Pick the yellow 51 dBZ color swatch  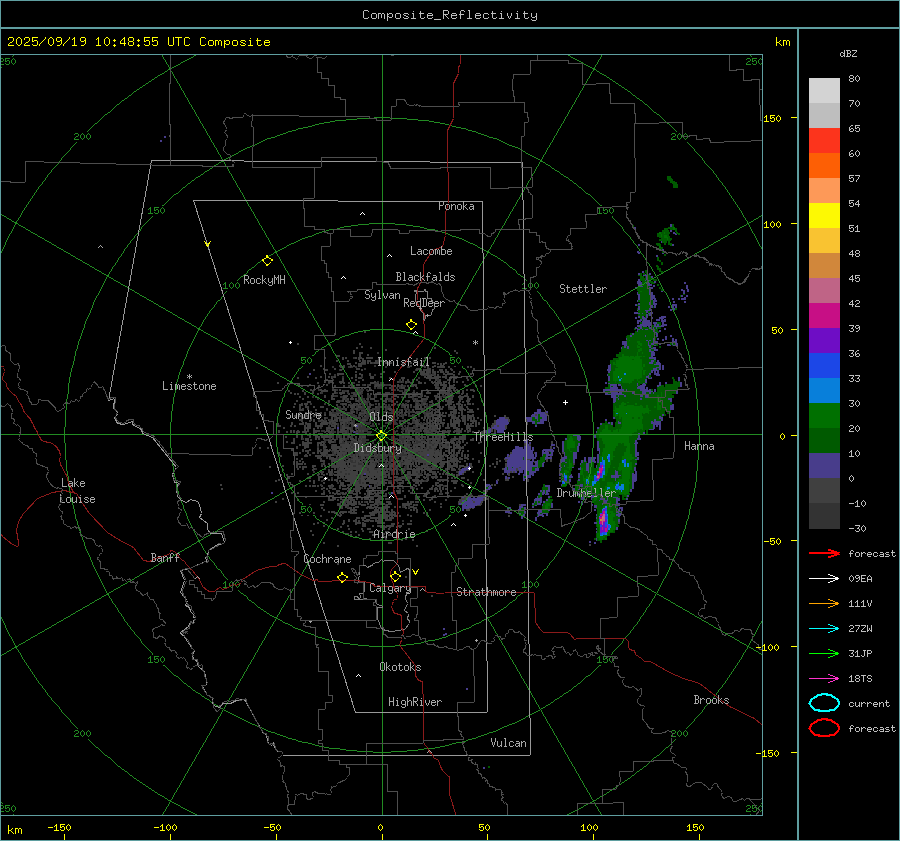coord(824,215)
